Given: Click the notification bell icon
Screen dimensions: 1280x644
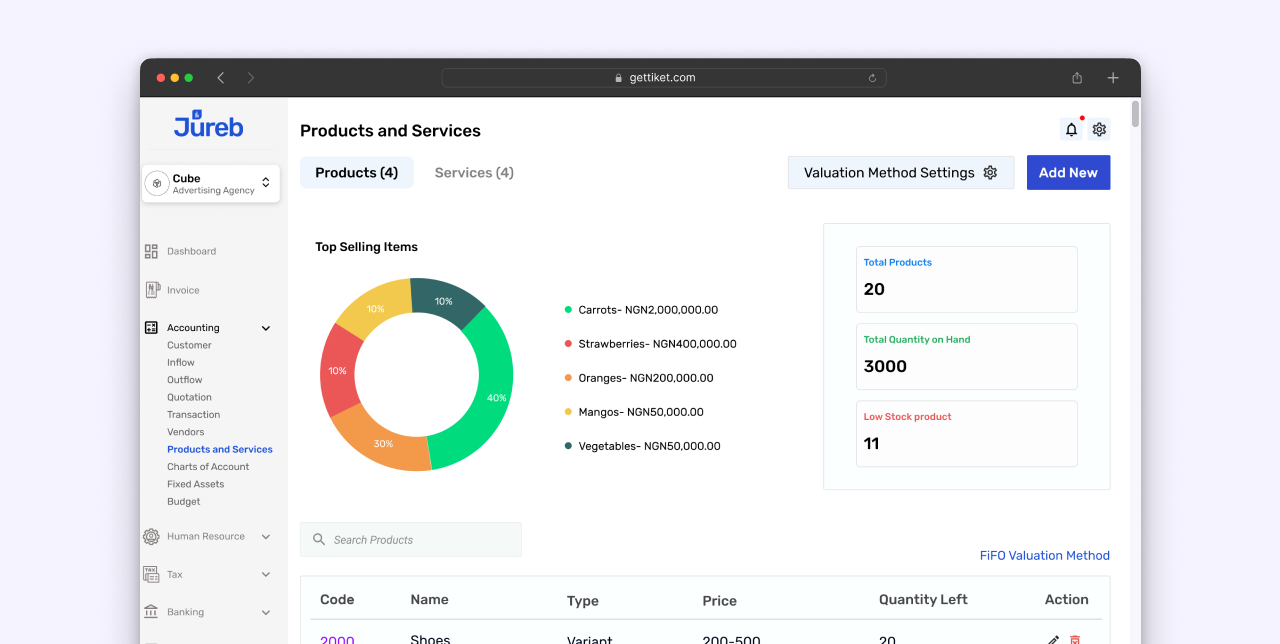Looking at the screenshot, I should tap(1071, 130).
